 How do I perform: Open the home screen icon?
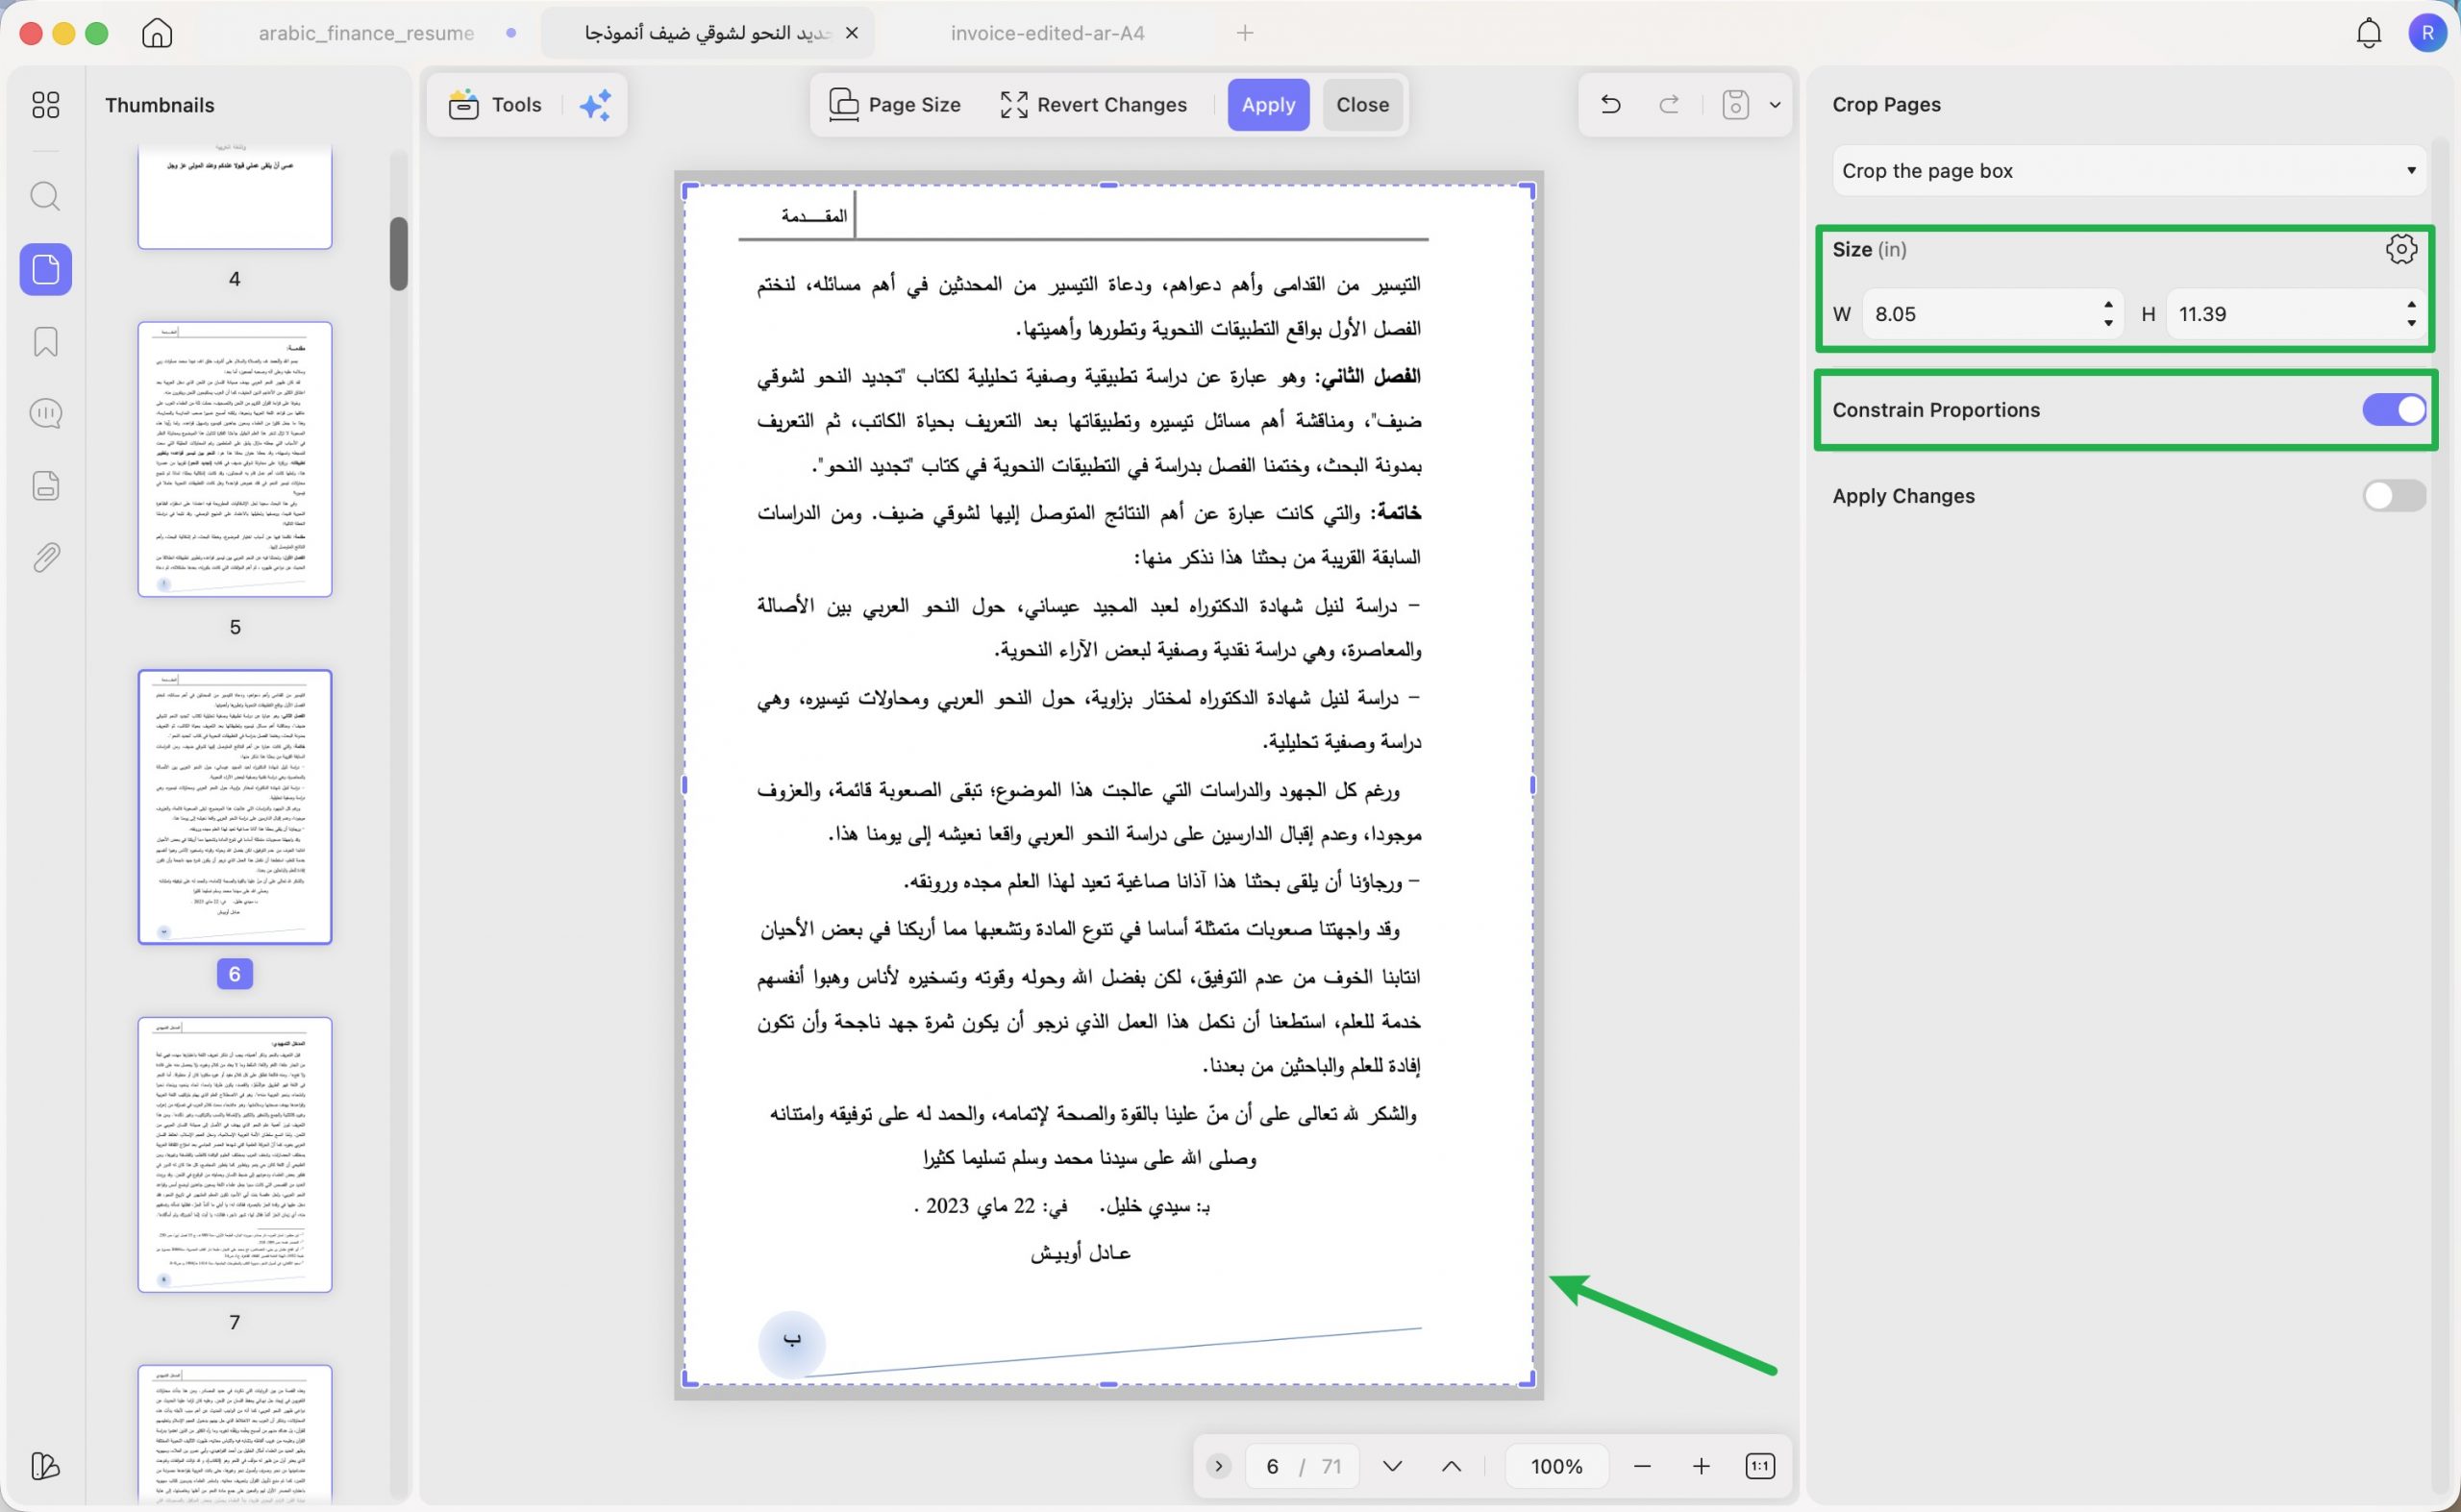[157, 33]
